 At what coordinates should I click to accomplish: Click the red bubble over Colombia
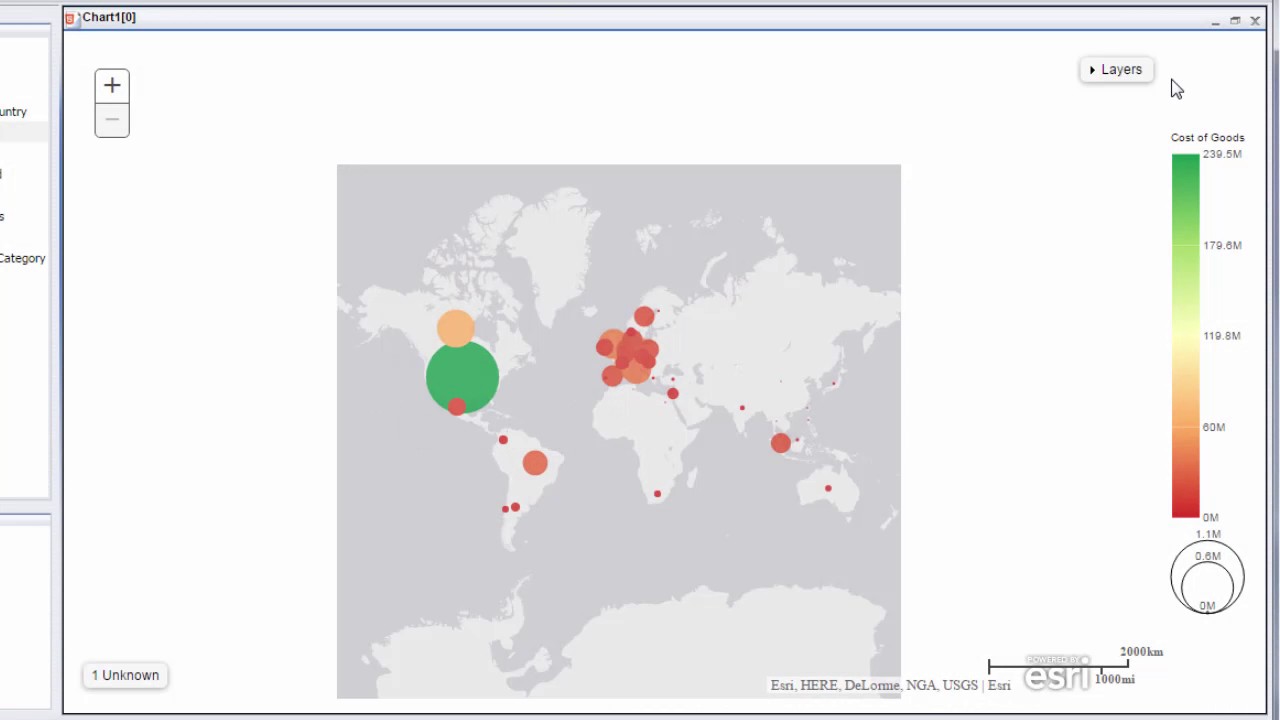click(503, 440)
